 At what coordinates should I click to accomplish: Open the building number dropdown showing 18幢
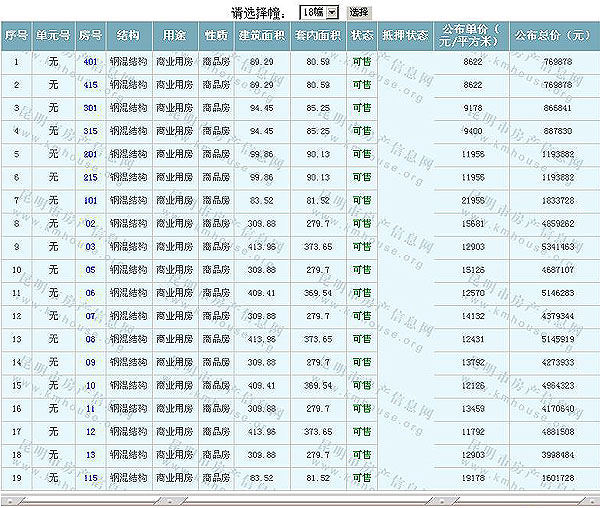click(x=319, y=12)
